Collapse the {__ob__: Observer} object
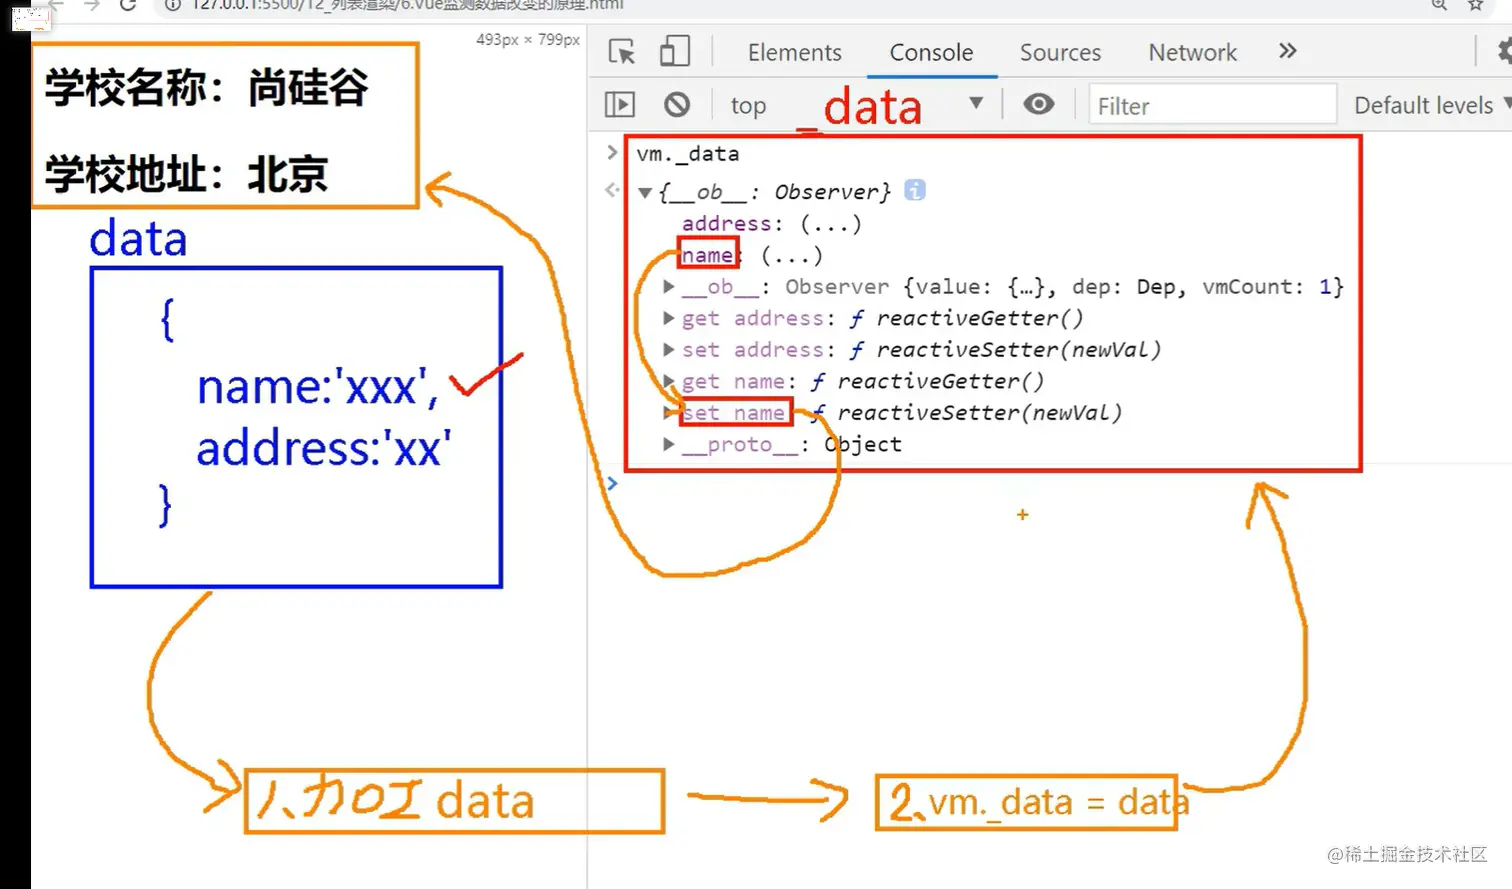Image resolution: width=1512 pixels, height=889 pixels. tap(646, 192)
